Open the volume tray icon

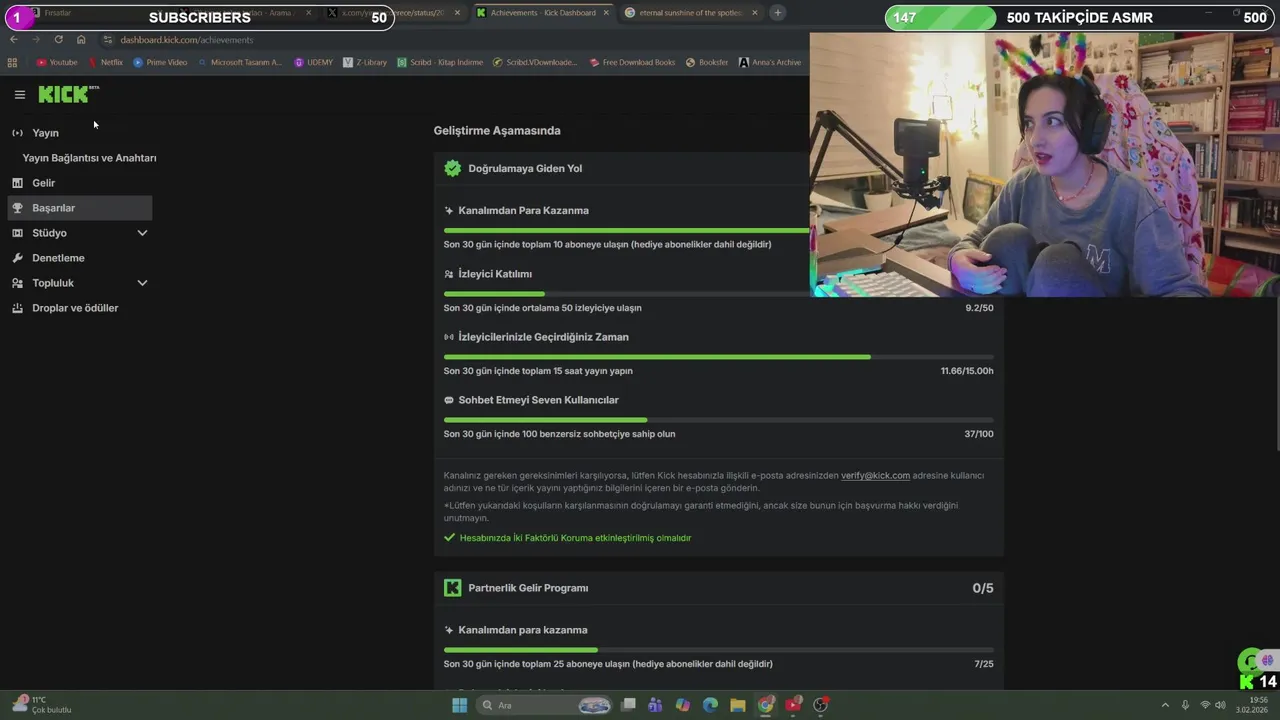[x=1221, y=705]
